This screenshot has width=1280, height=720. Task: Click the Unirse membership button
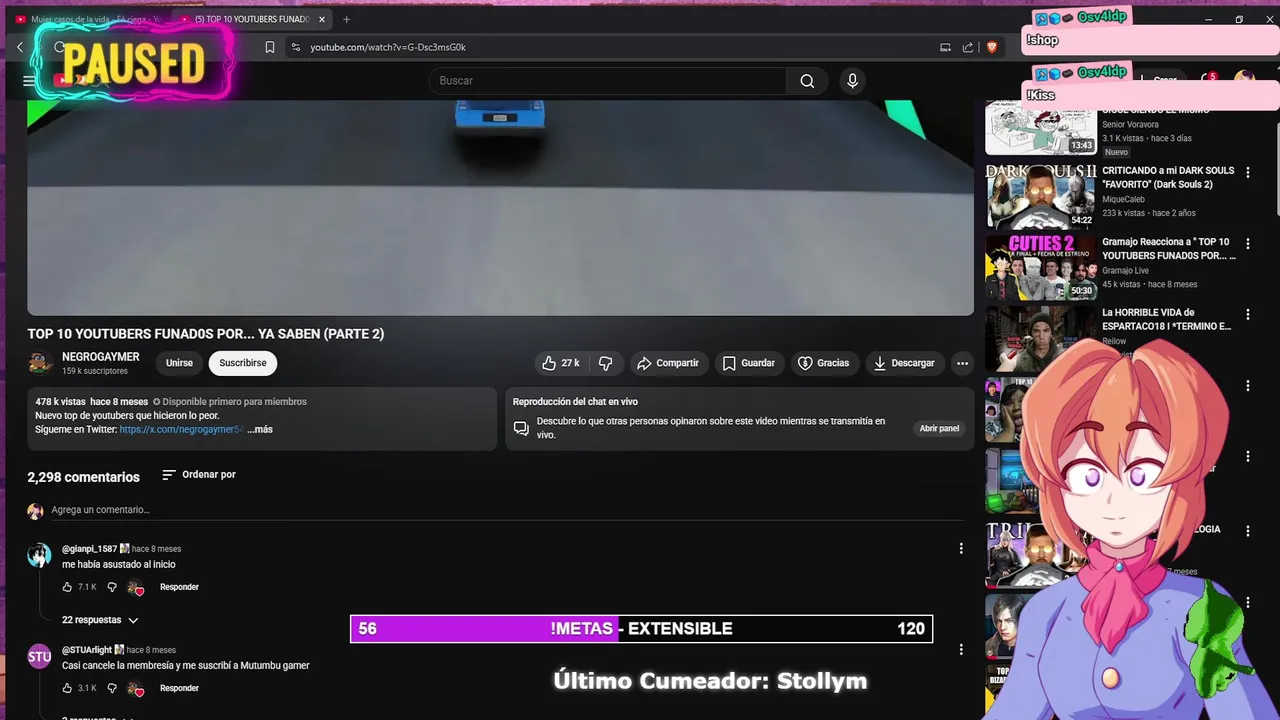click(179, 363)
